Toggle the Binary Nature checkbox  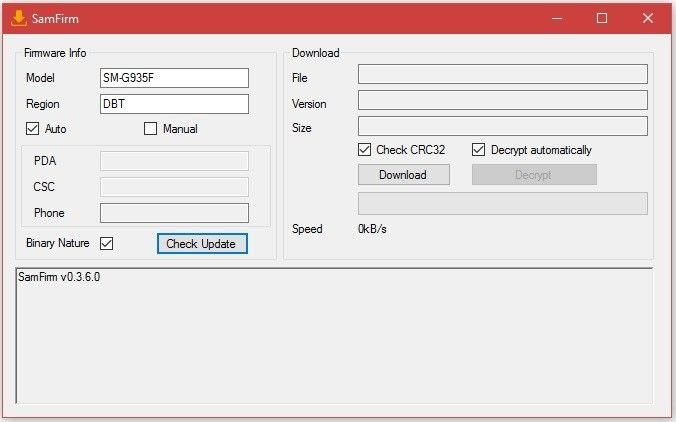[x=106, y=244]
